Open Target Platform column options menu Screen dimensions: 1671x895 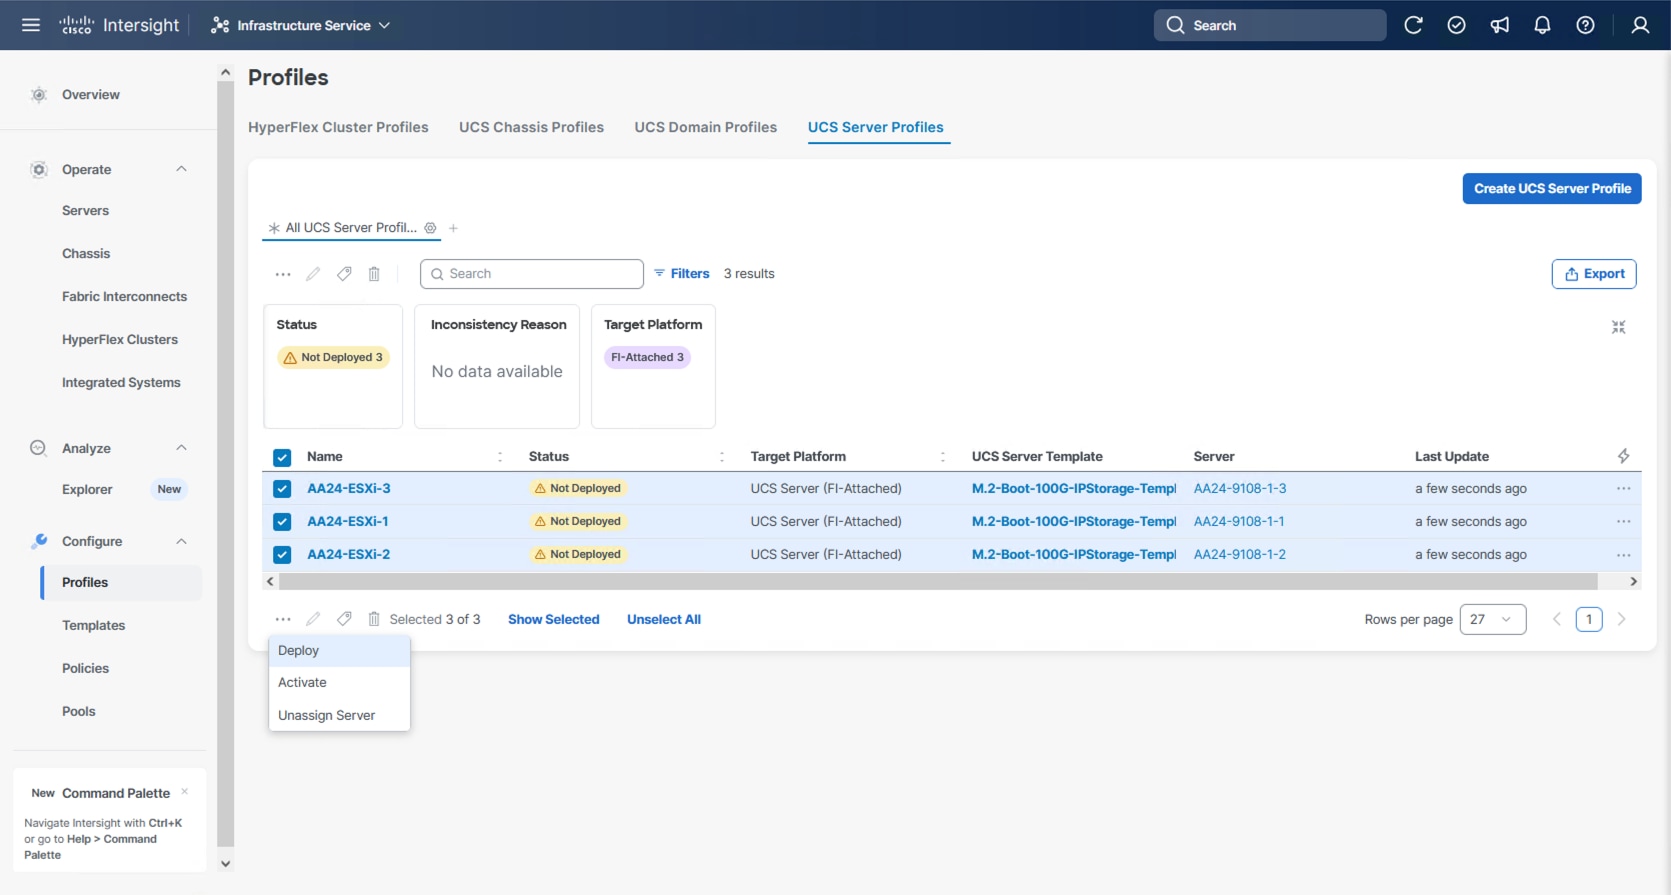click(x=943, y=456)
